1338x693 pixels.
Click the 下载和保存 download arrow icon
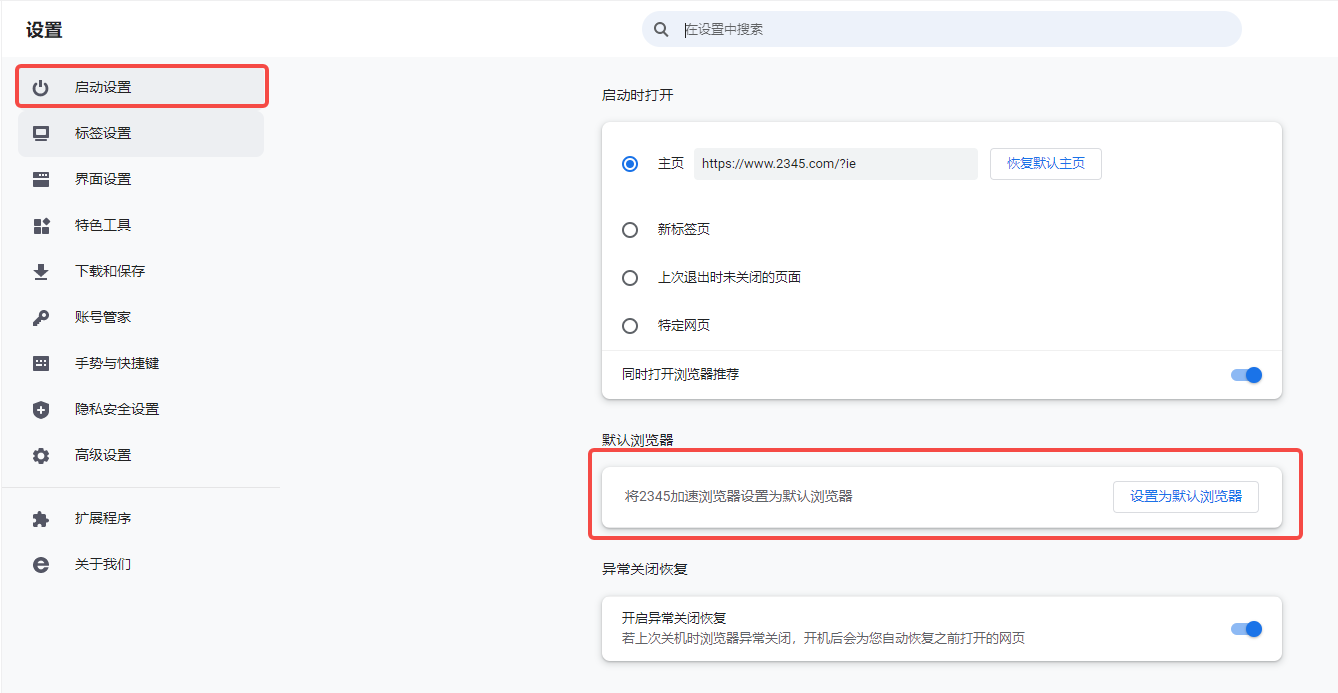pos(40,270)
